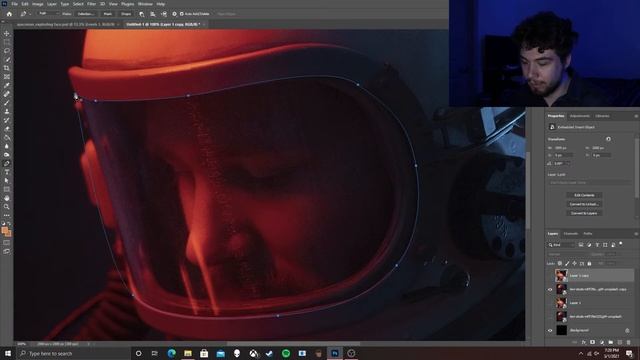Open the File menu

click(x=14, y=4)
